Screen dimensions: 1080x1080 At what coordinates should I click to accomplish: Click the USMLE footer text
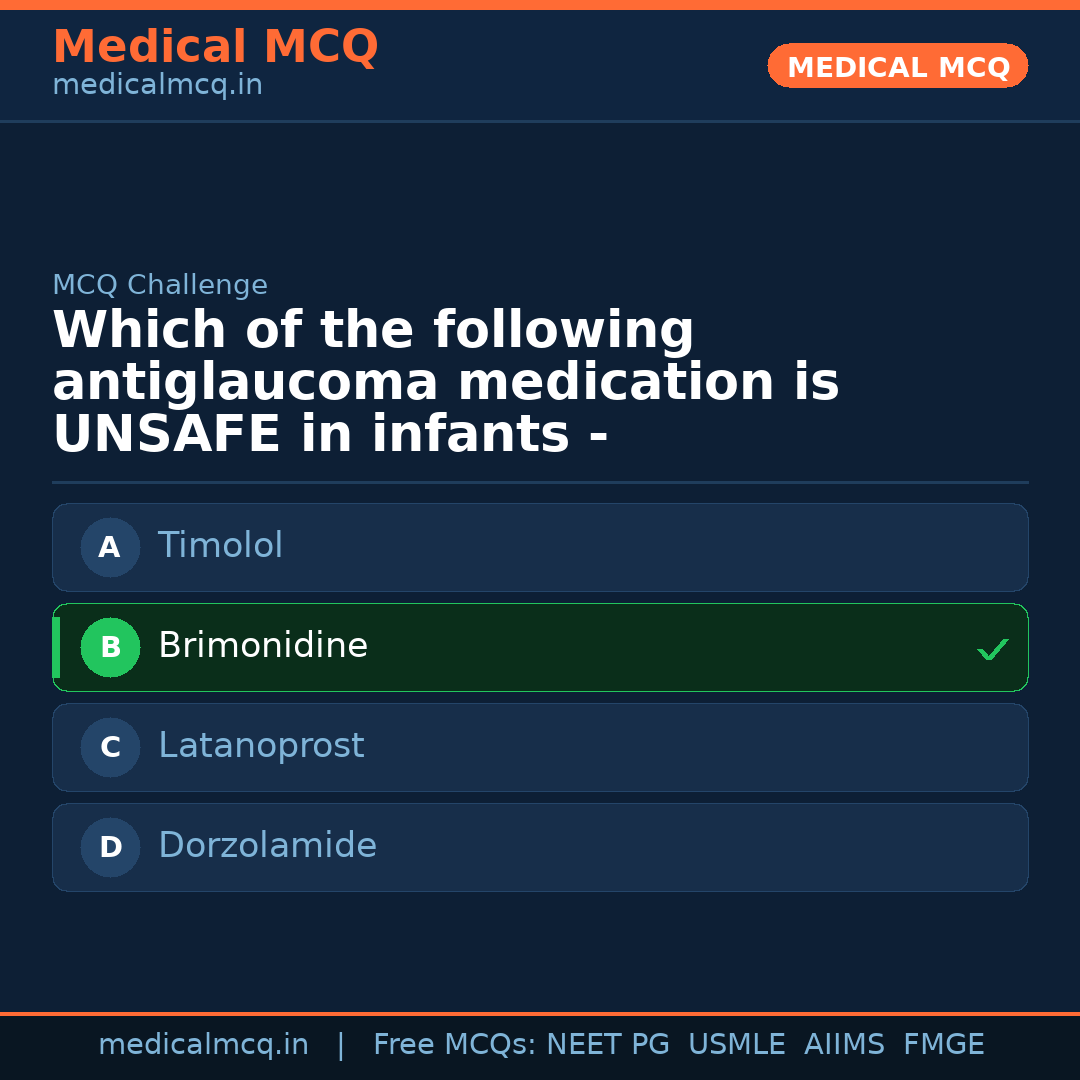736,1045
